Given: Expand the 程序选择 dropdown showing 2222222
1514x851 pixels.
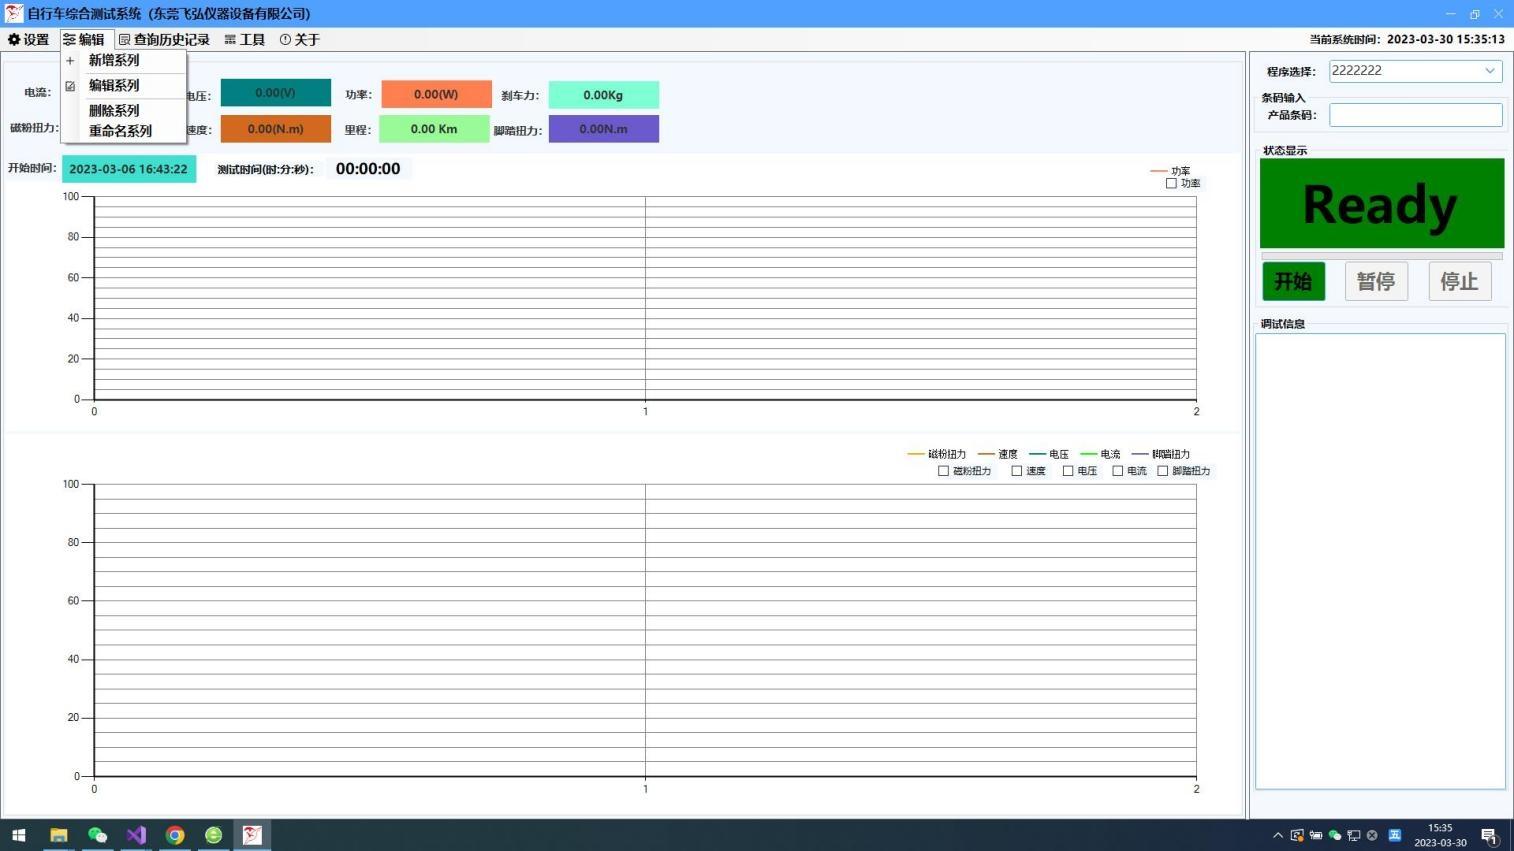Looking at the screenshot, I should click(x=1489, y=71).
